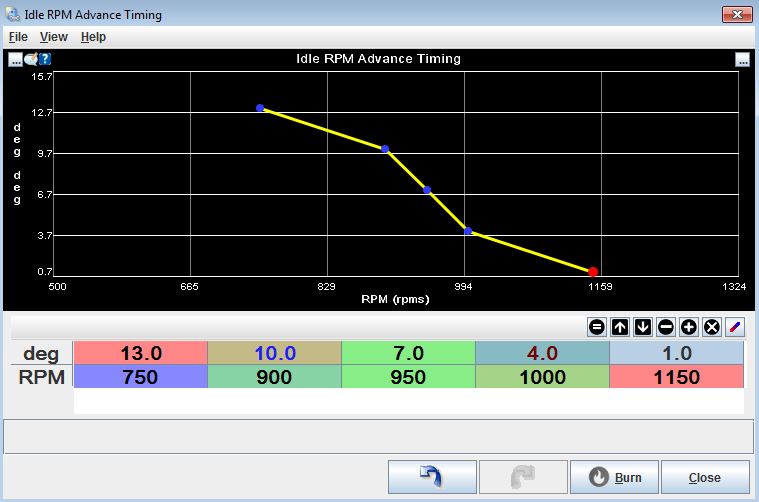Select the 1150 RPM table cell
Image resolution: width=759 pixels, height=502 pixels.
(677, 377)
